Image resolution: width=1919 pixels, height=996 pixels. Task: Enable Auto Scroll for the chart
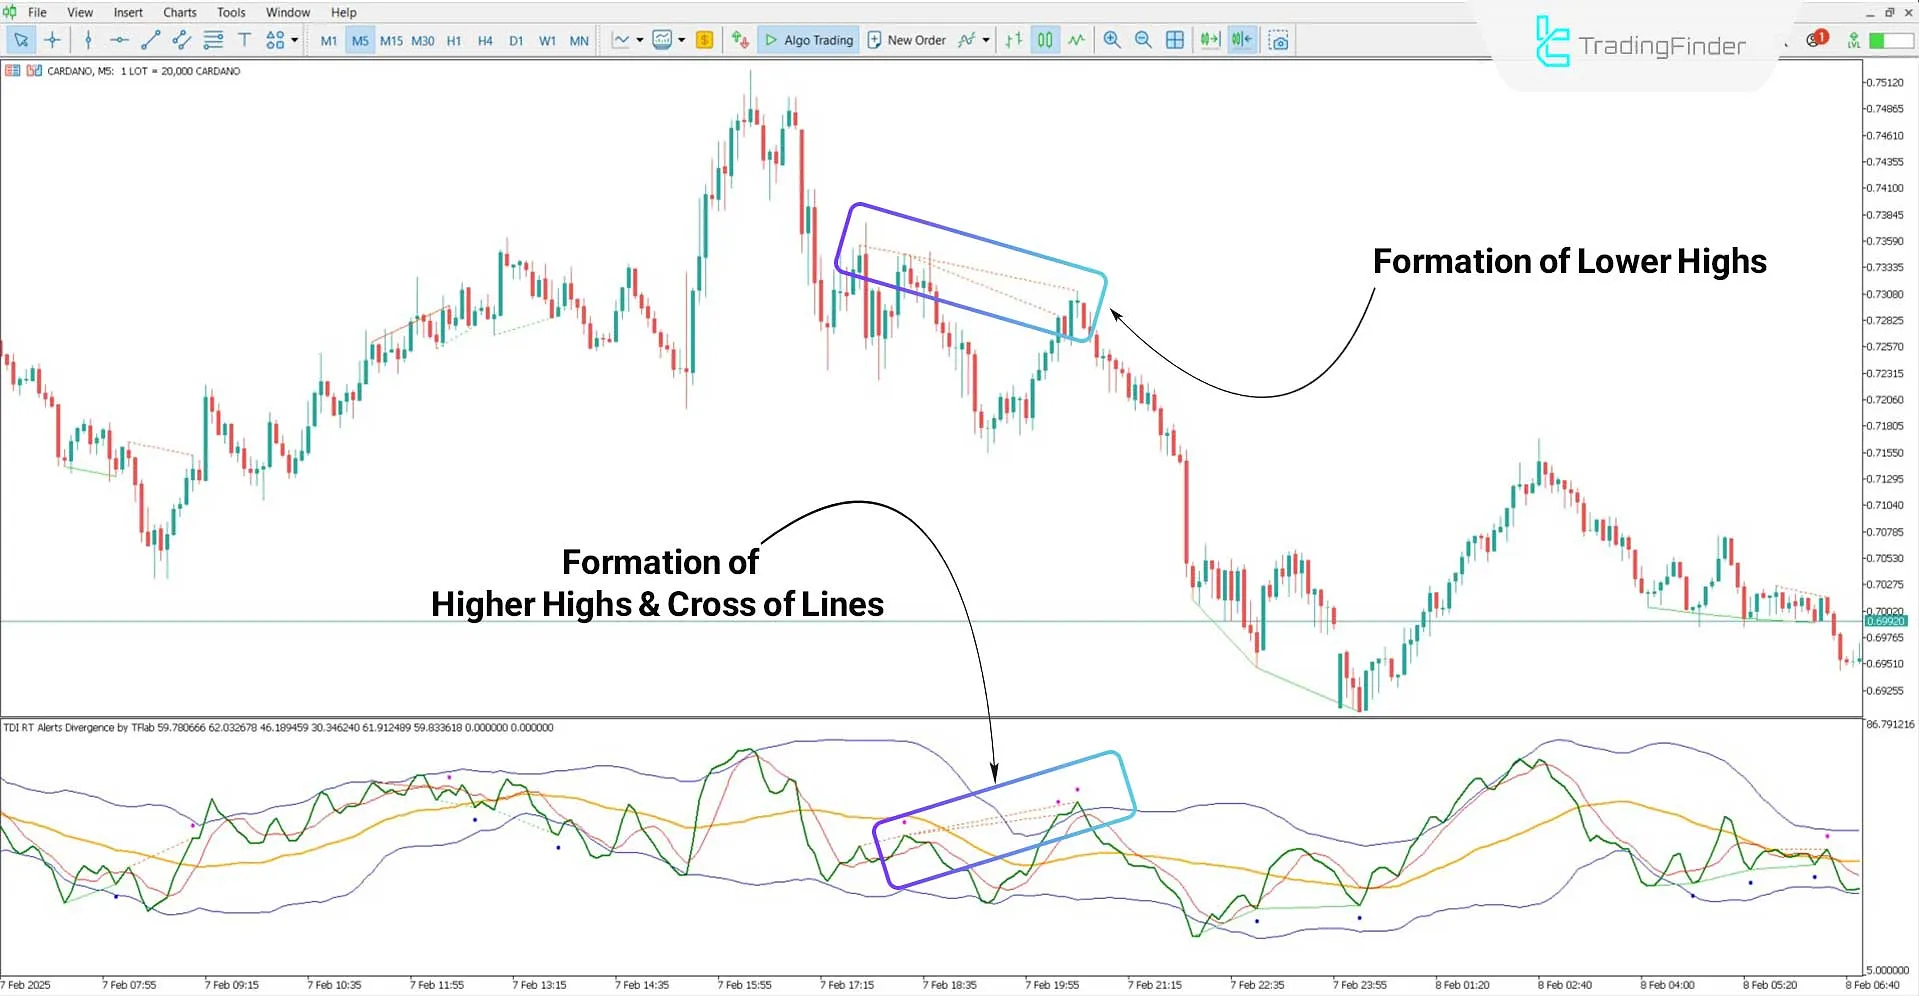(1209, 40)
